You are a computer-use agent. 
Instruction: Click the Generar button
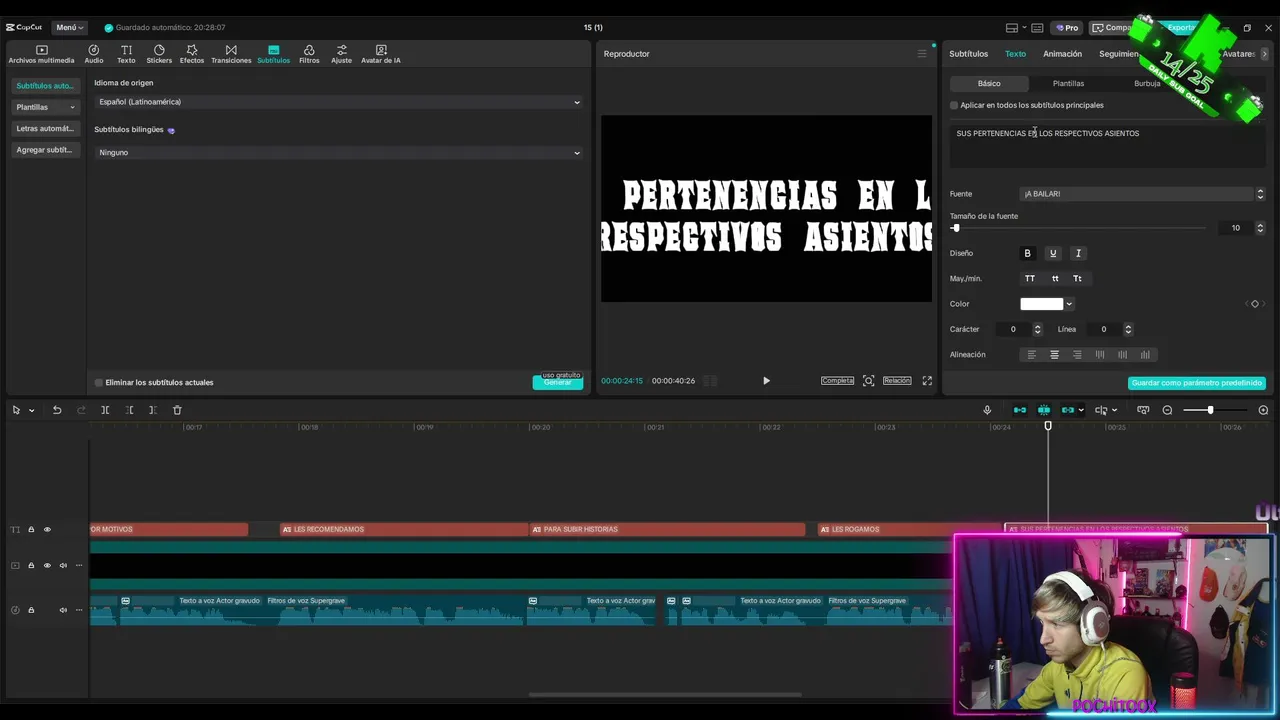(x=557, y=383)
